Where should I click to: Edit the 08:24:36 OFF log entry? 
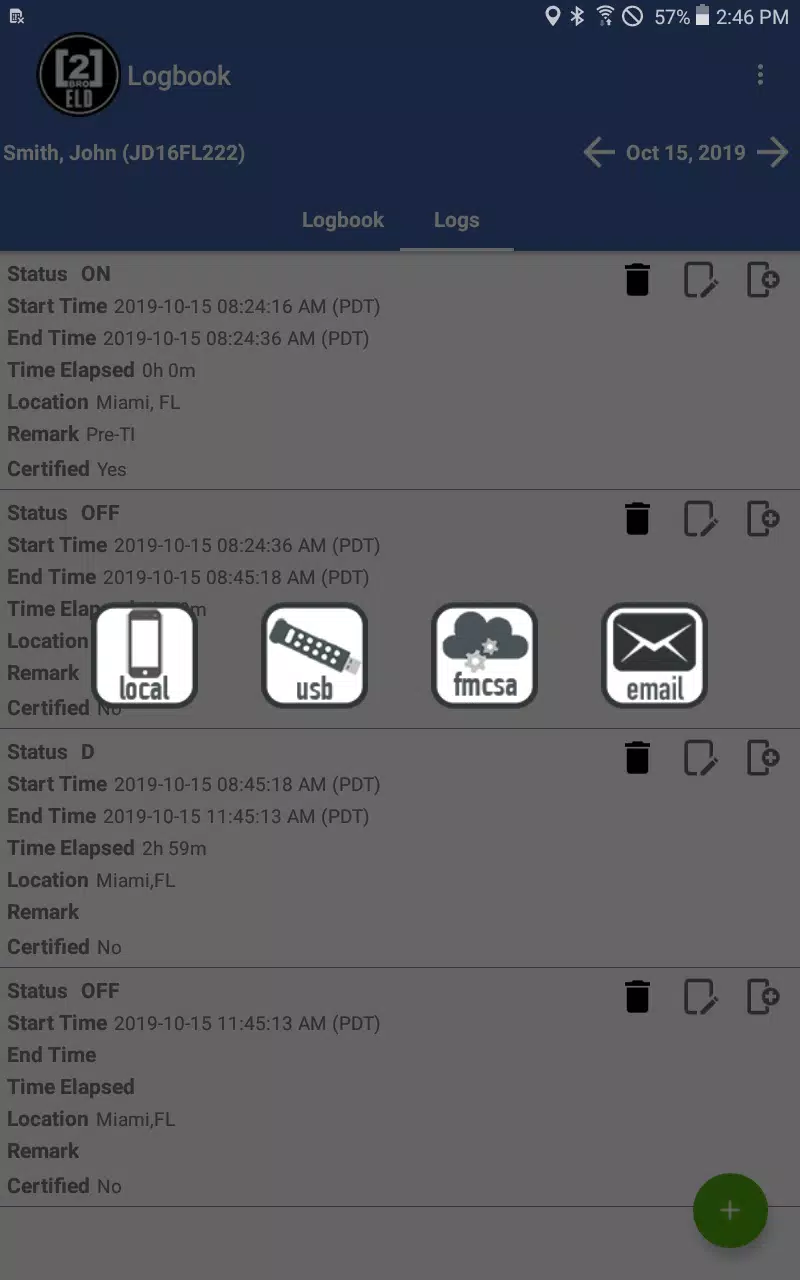701,519
